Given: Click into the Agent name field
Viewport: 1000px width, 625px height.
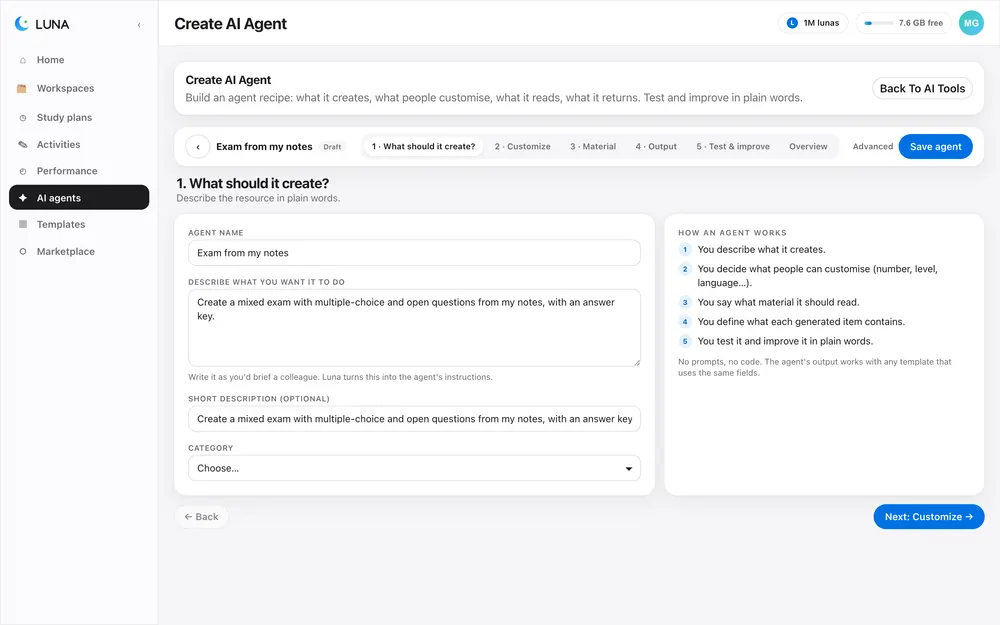Looking at the screenshot, I should 414,253.
